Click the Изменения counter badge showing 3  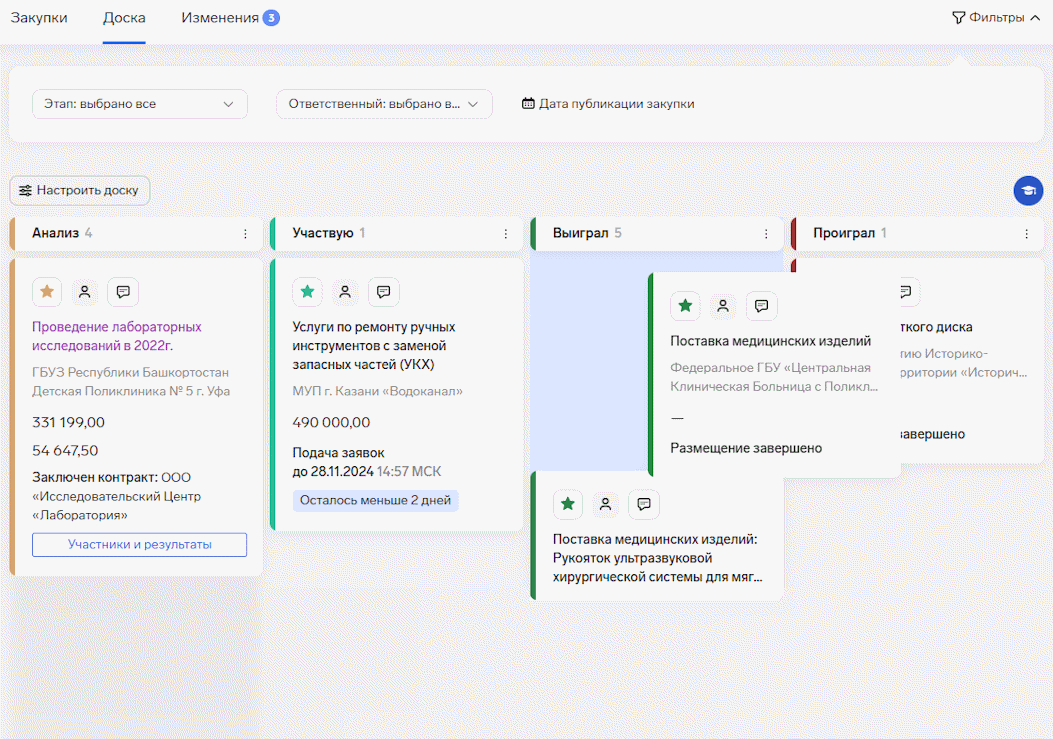click(x=271, y=18)
